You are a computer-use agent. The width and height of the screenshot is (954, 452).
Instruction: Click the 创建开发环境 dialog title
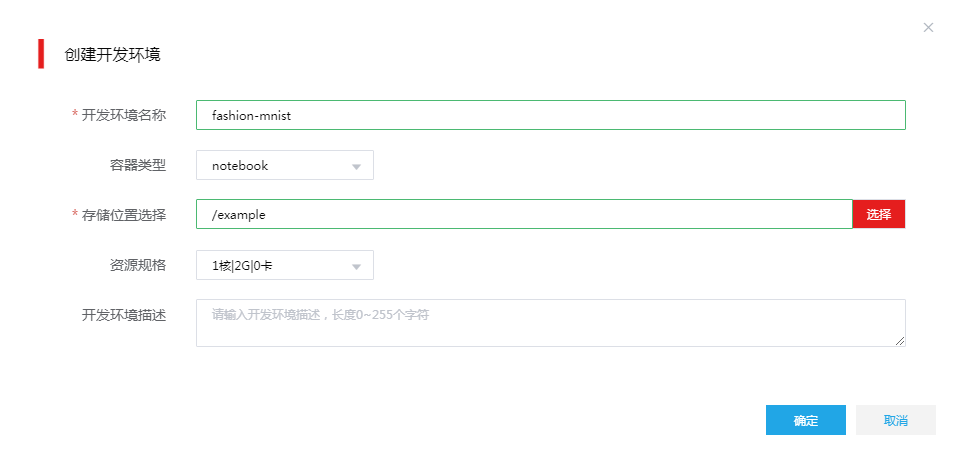point(113,54)
